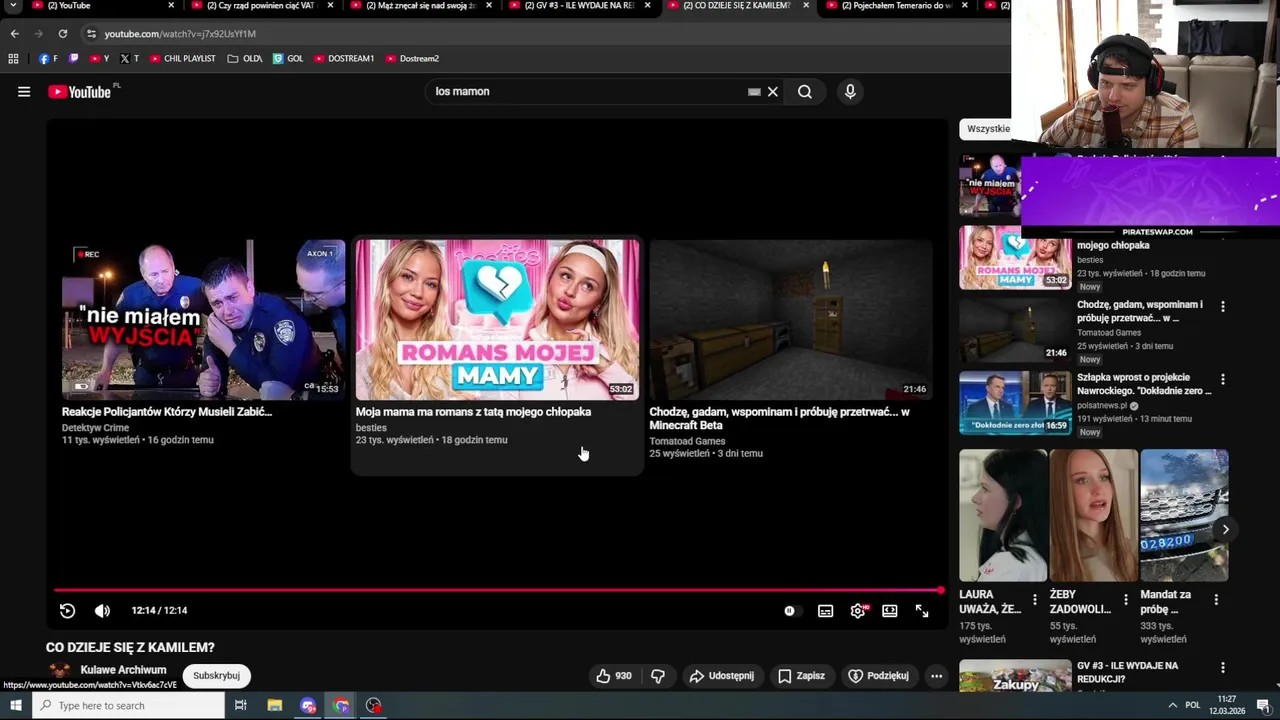1280x720 pixels.
Task: Play endscreen Minecraft Beta thumbnail
Action: [x=790, y=320]
